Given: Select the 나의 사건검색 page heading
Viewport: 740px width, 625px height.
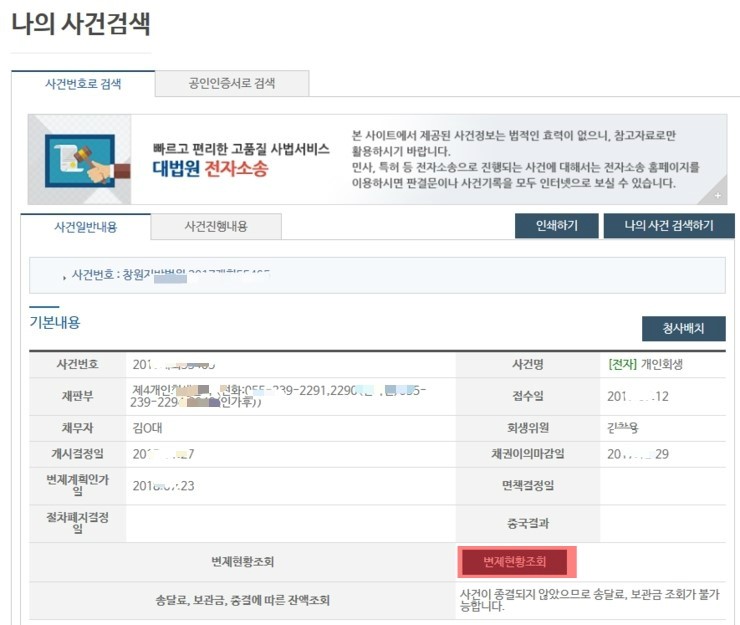Looking at the screenshot, I should [81, 24].
